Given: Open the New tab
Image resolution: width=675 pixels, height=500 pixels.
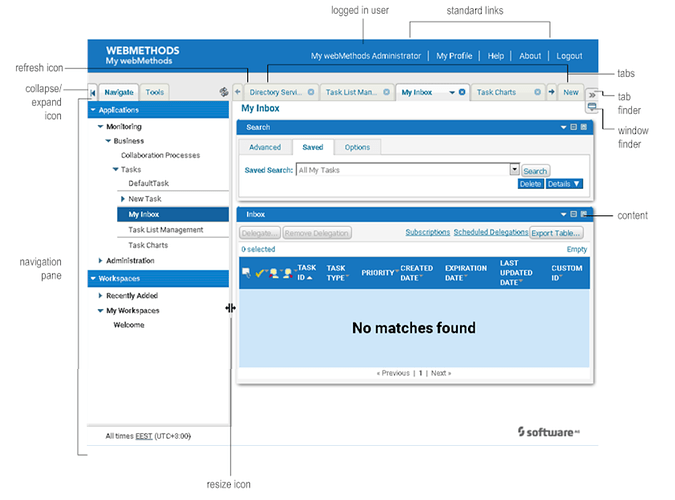Looking at the screenshot, I should pos(571,92).
